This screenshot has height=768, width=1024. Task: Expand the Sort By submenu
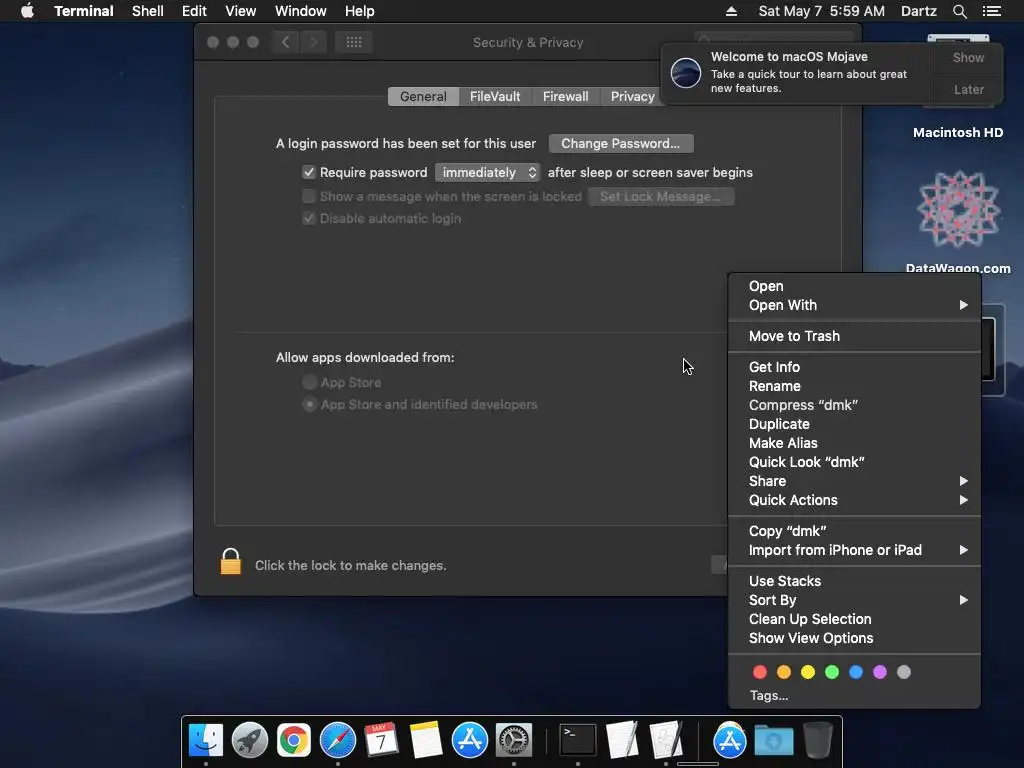(854, 600)
